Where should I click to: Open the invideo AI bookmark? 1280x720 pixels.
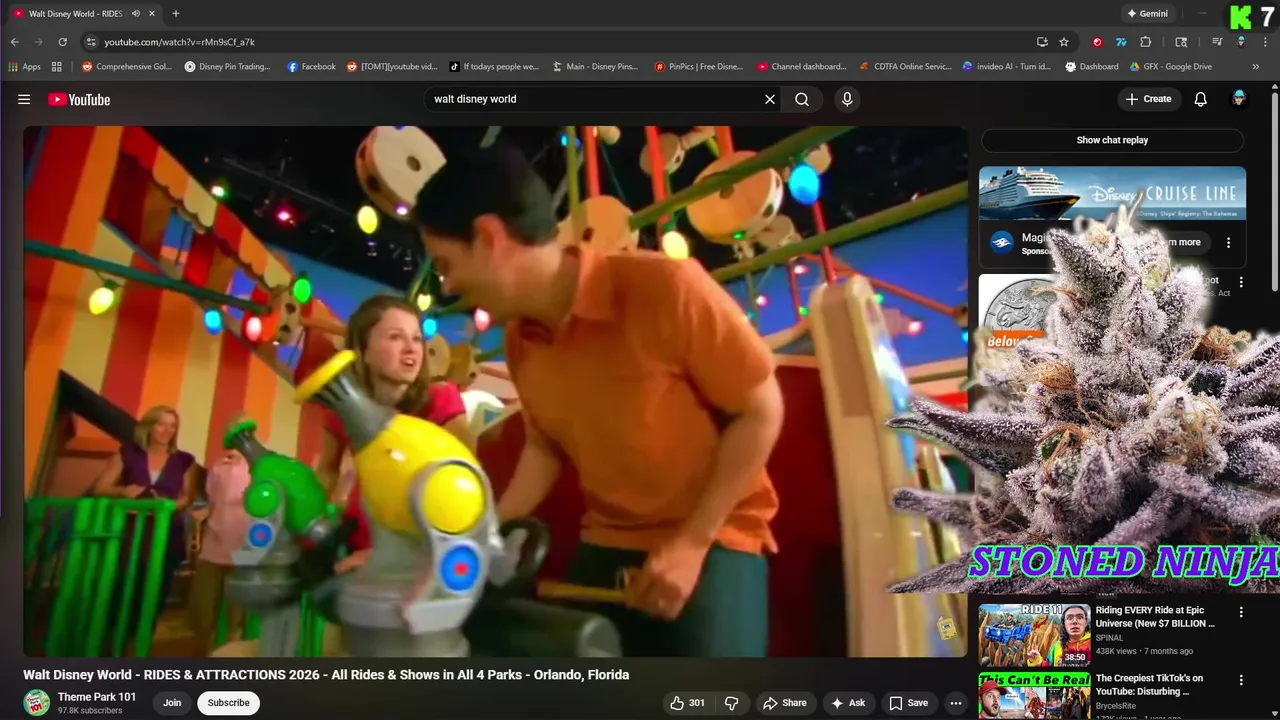(x=1007, y=67)
